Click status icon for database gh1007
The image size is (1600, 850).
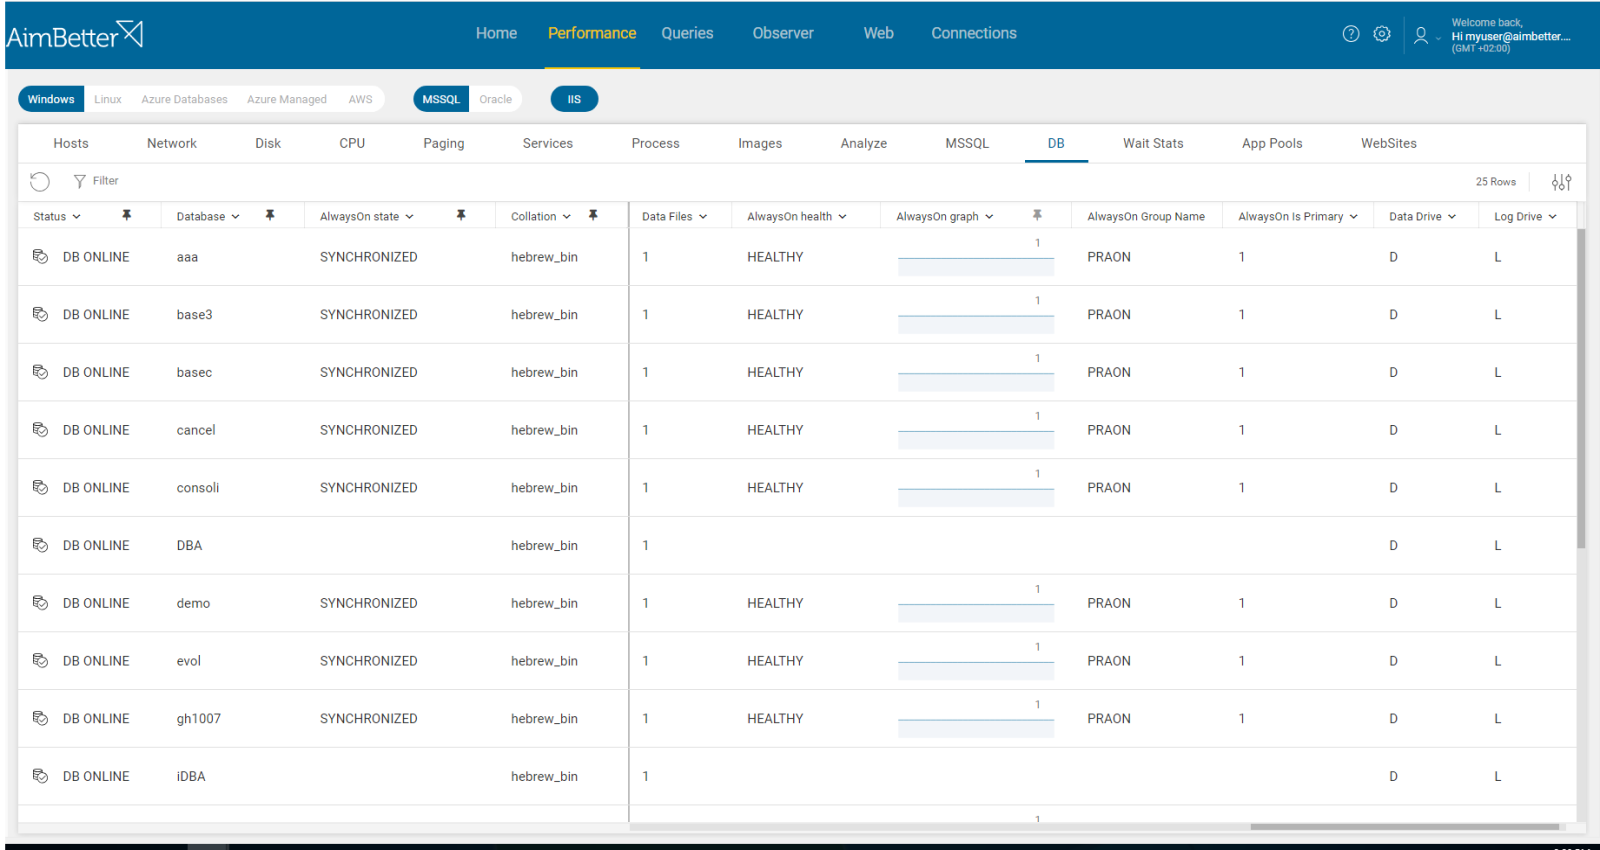pyautogui.click(x=40, y=718)
